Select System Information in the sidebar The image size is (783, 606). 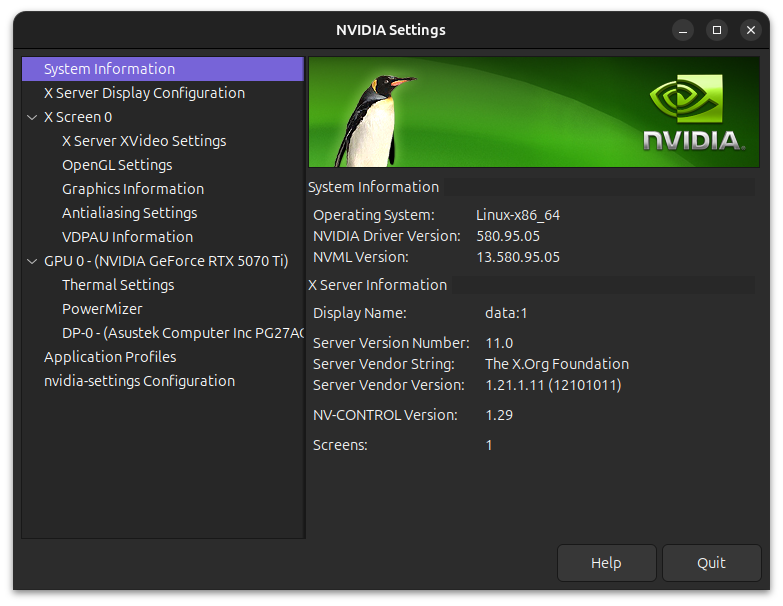[x=163, y=69]
